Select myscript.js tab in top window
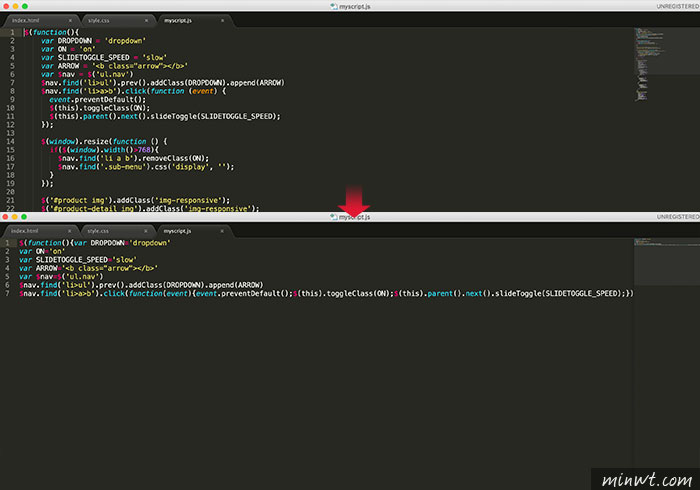The image size is (700, 490). tap(178, 21)
